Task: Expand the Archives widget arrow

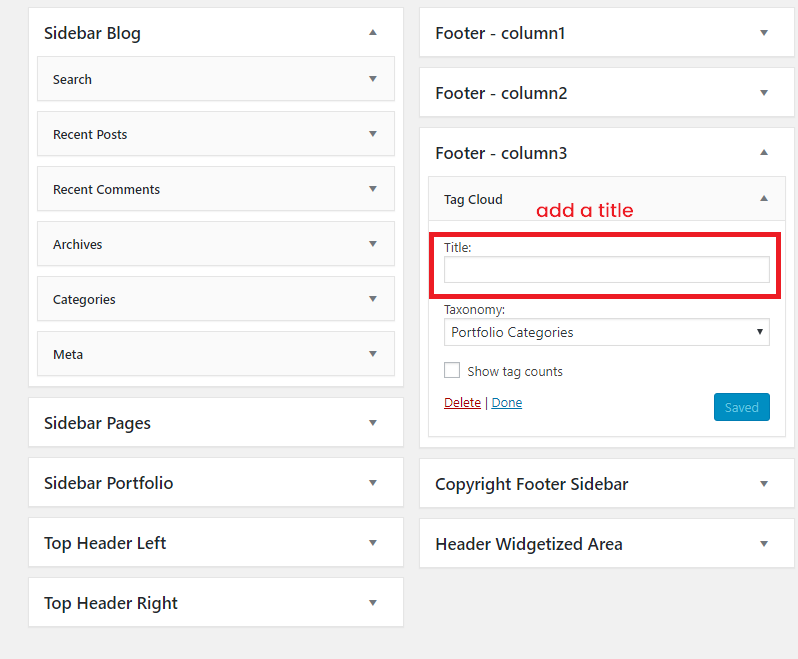Action: 373,244
